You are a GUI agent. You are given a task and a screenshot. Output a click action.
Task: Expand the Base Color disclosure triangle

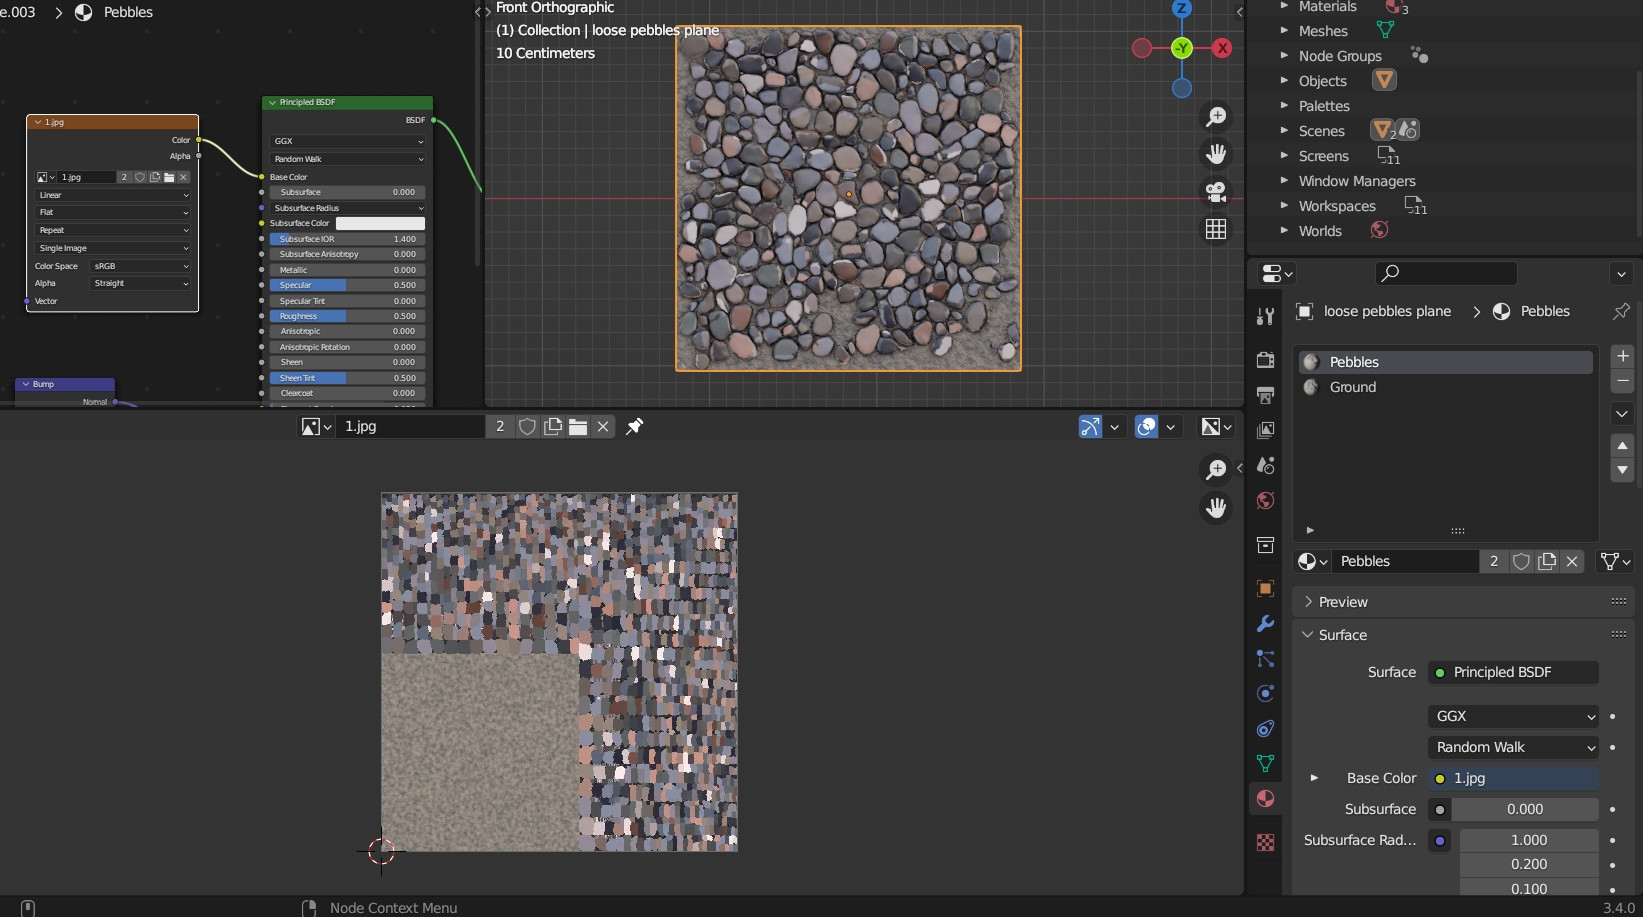point(1314,778)
